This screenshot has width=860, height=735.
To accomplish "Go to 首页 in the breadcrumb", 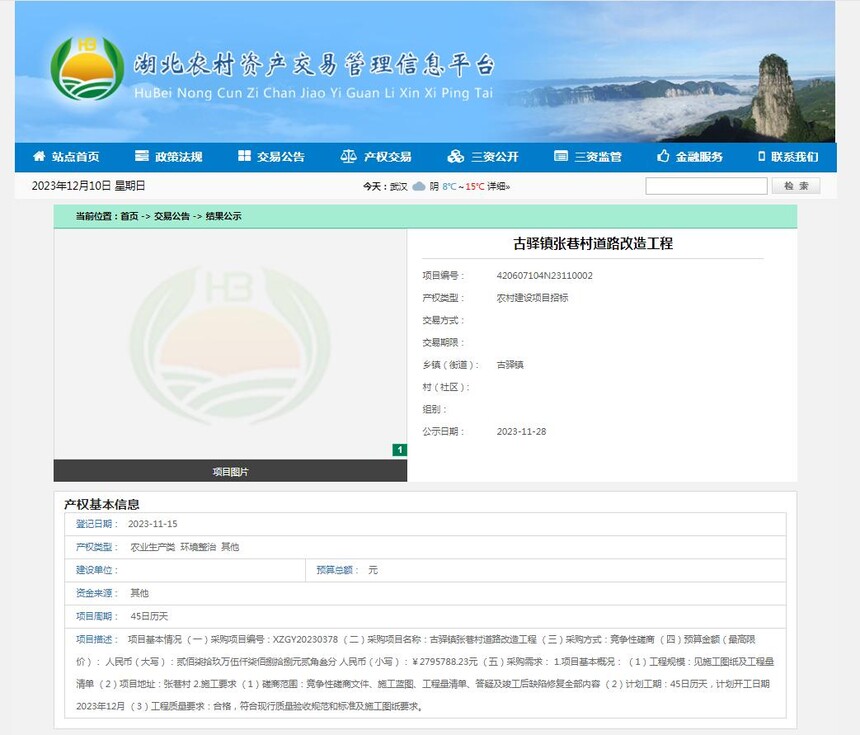I will point(129,216).
